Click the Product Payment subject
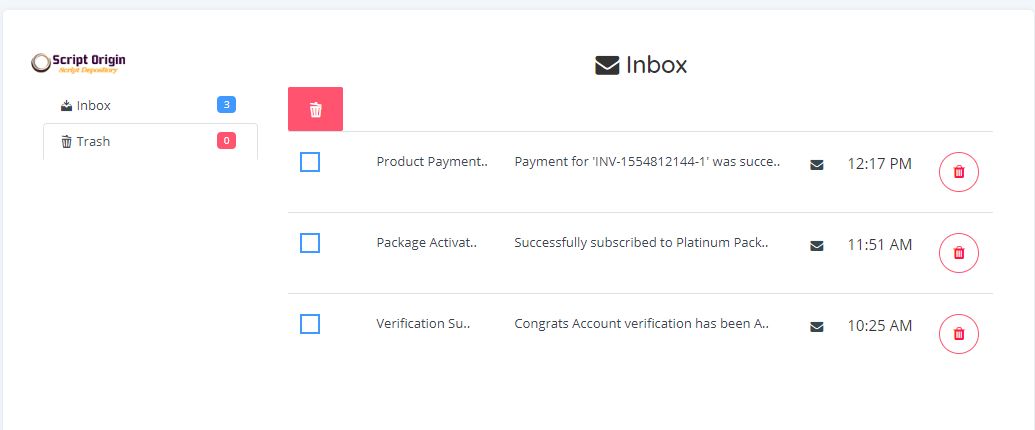The height and width of the screenshot is (430, 1035). click(x=431, y=162)
